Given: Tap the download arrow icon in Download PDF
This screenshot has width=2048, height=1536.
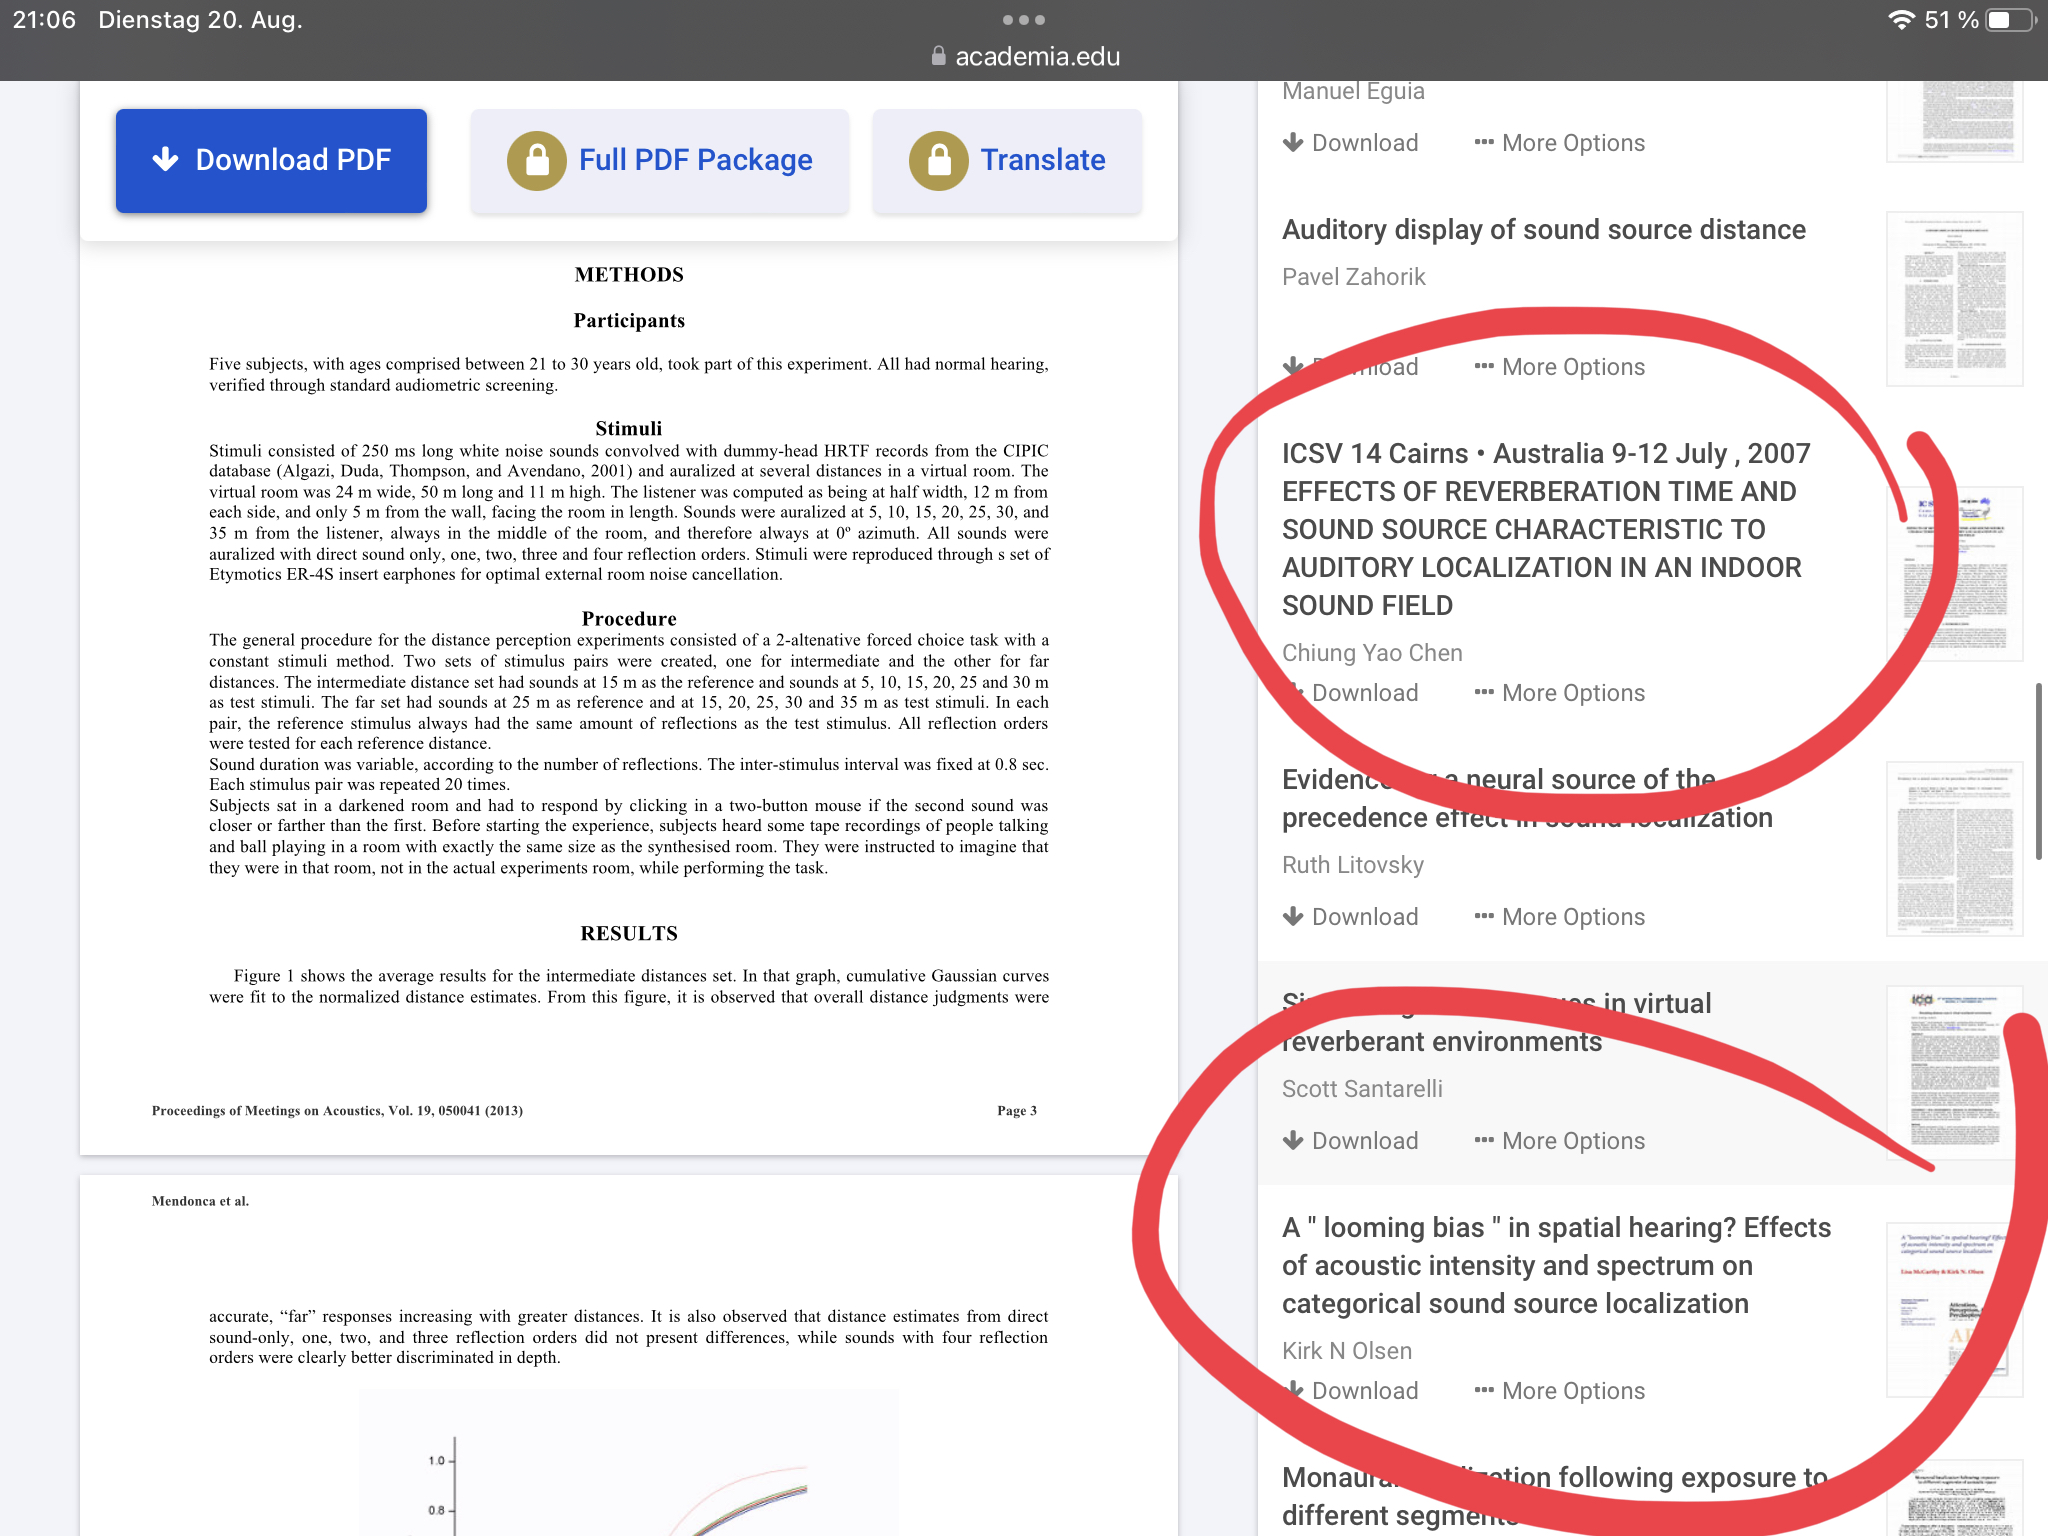Looking at the screenshot, I should [x=165, y=159].
